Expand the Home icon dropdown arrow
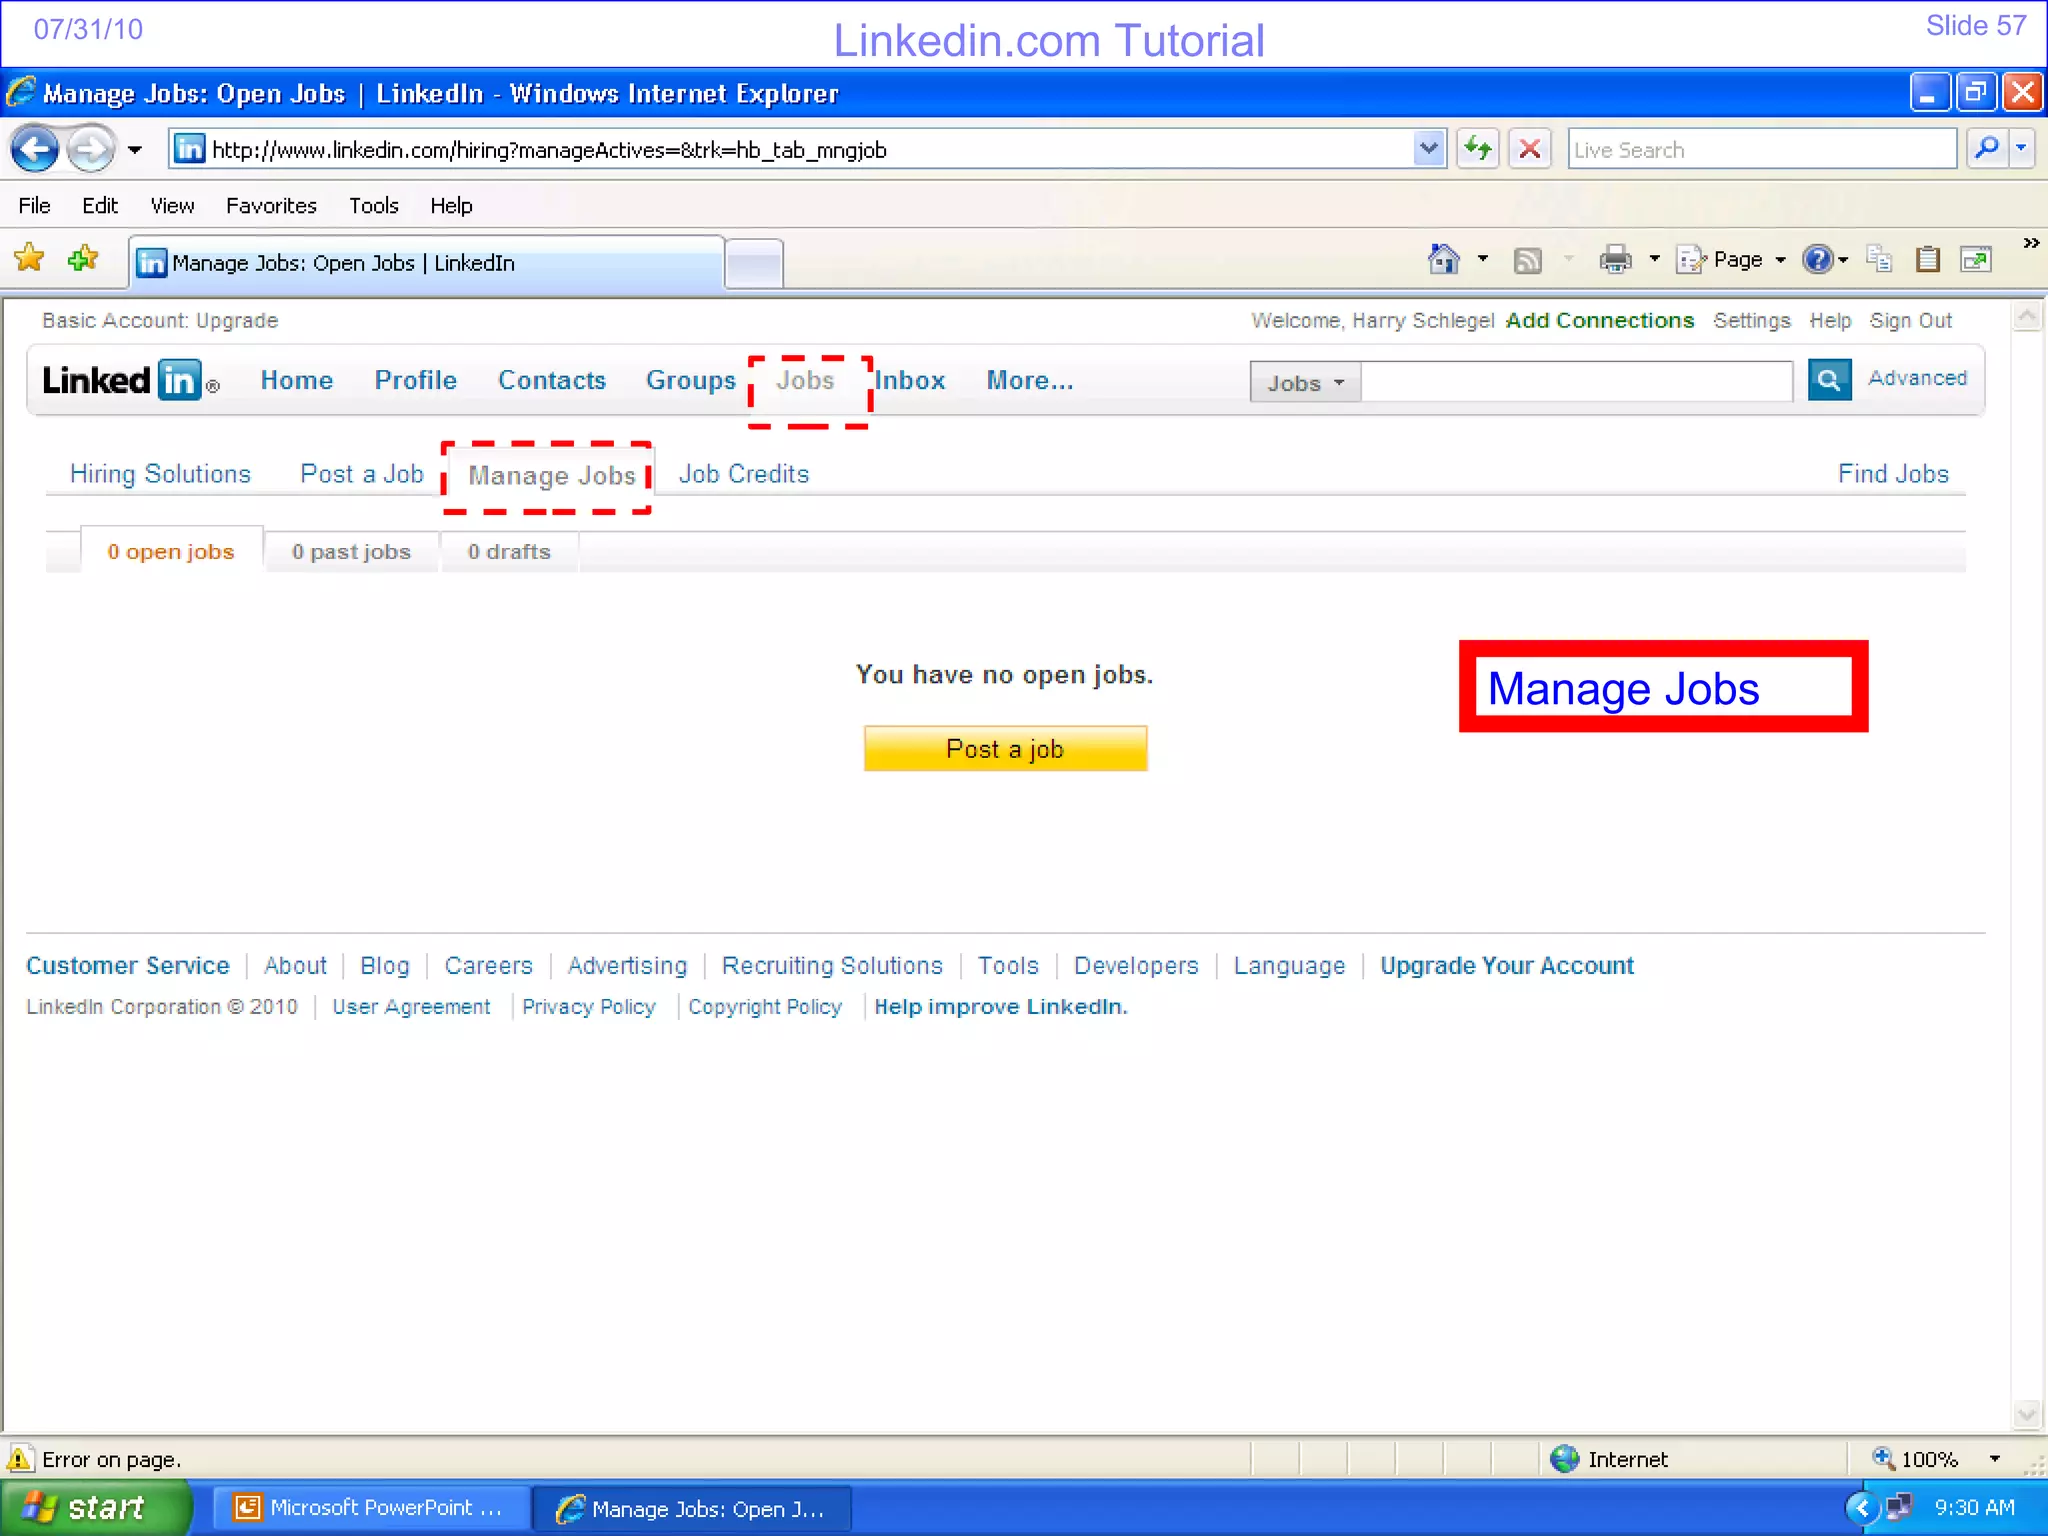This screenshot has width=2048, height=1536. point(1483,259)
